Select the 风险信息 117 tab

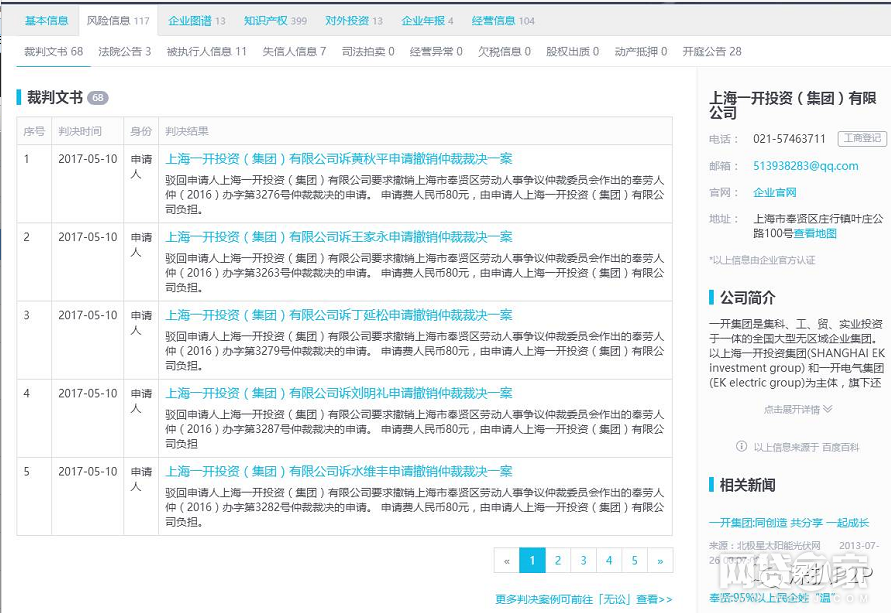pyautogui.click(x=118, y=21)
